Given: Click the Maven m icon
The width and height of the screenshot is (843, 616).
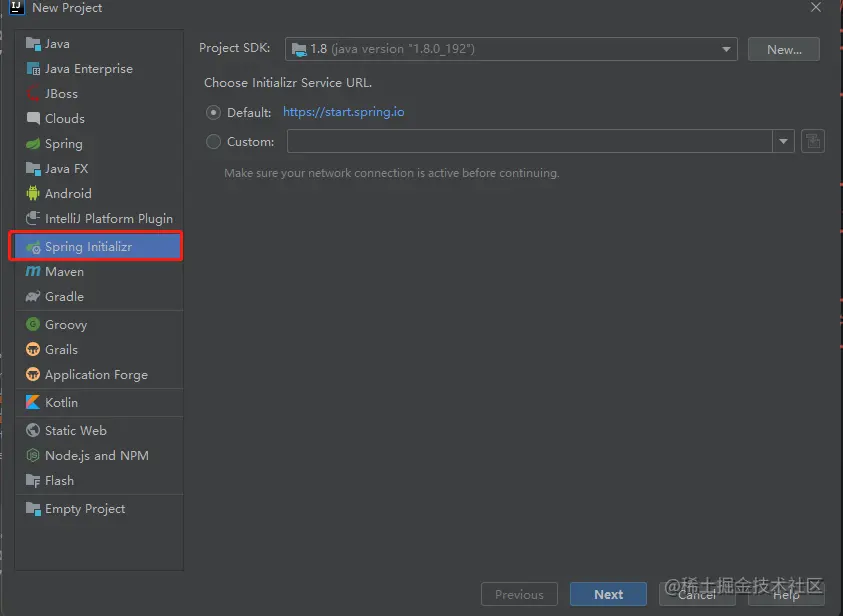Looking at the screenshot, I should 33,271.
